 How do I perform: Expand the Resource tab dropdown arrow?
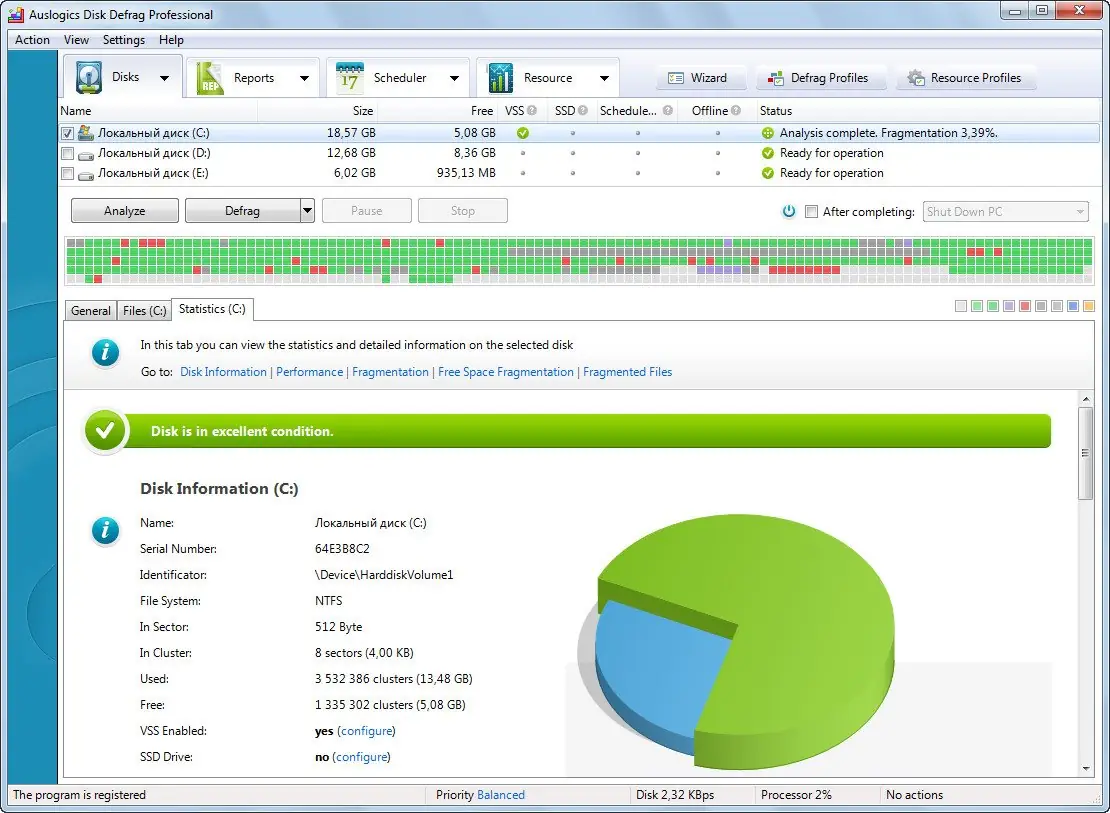[605, 78]
